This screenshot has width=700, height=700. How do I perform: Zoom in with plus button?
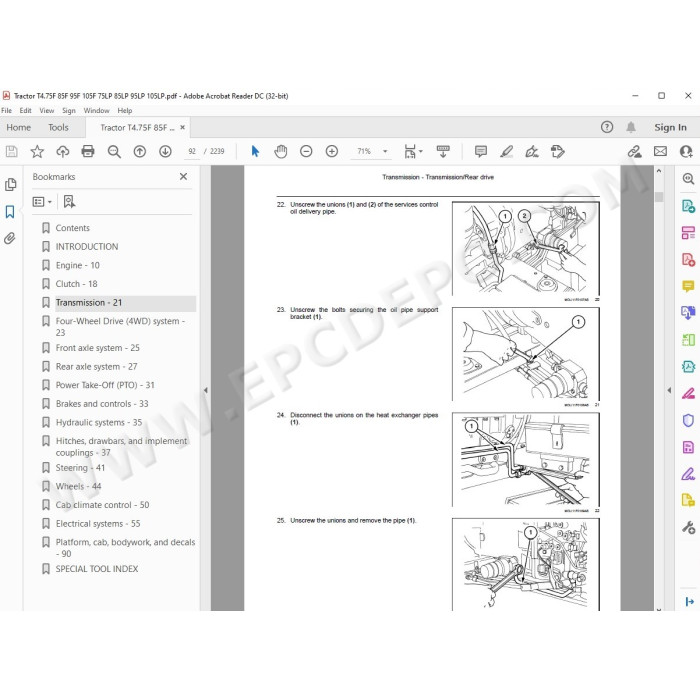[x=332, y=152]
